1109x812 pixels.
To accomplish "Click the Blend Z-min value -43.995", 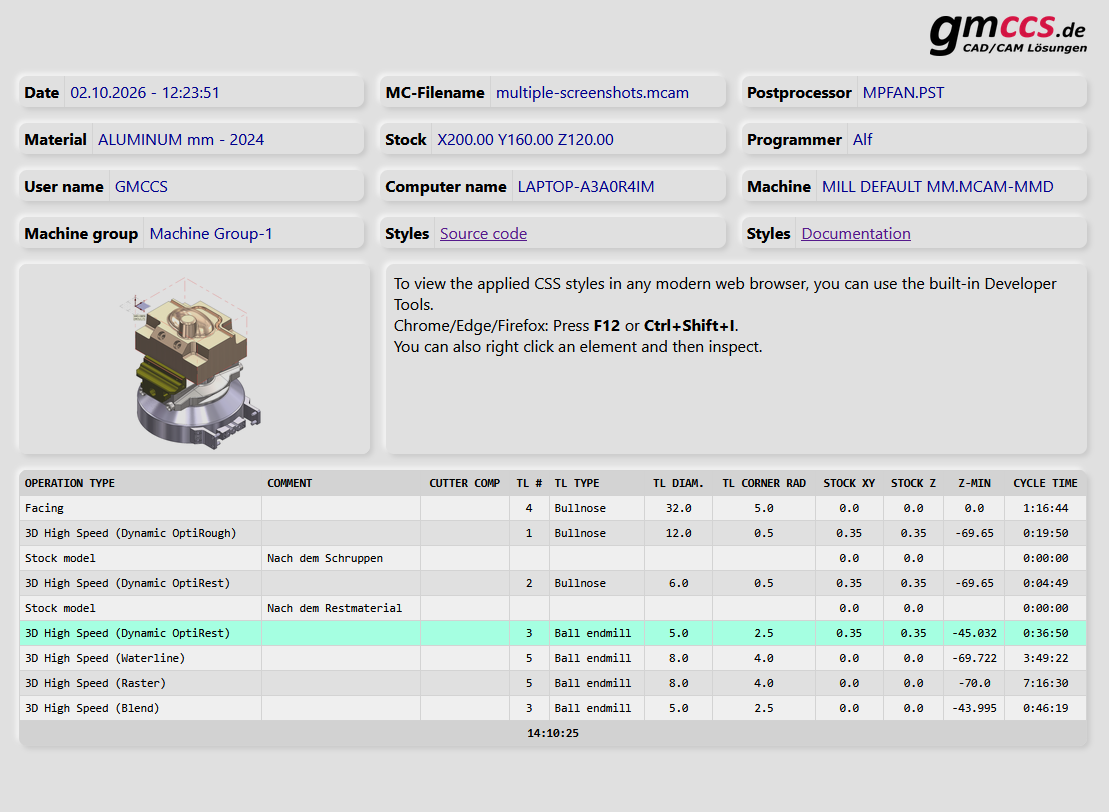I will point(975,708).
